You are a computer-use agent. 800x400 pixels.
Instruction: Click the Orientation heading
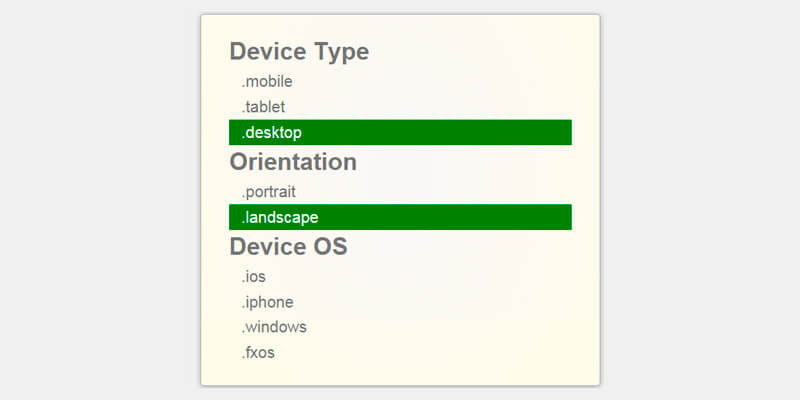(293, 162)
